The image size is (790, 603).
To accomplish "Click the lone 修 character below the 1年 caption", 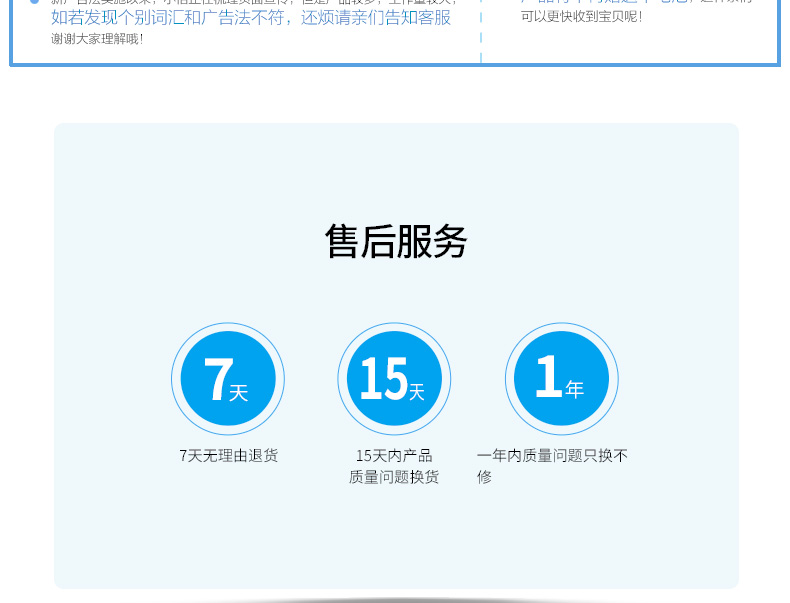I will point(485,478).
